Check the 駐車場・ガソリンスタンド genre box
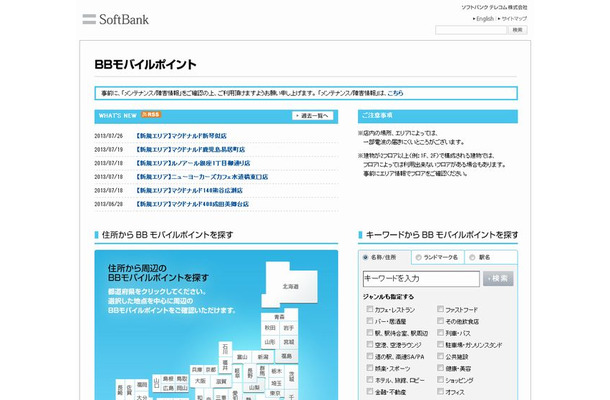 [440, 344]
